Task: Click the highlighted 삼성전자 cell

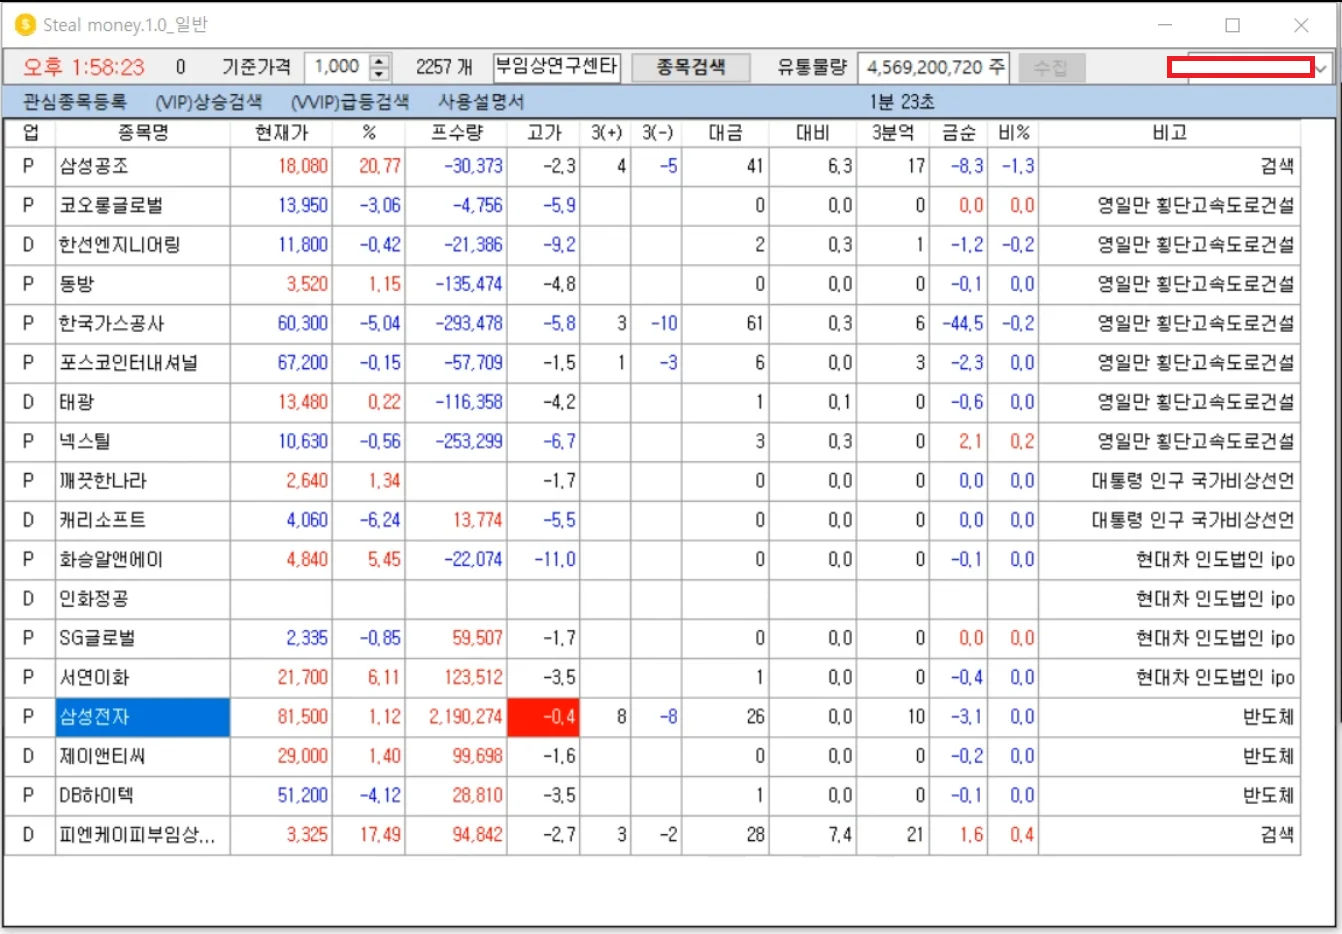Action: coord(143,717)
